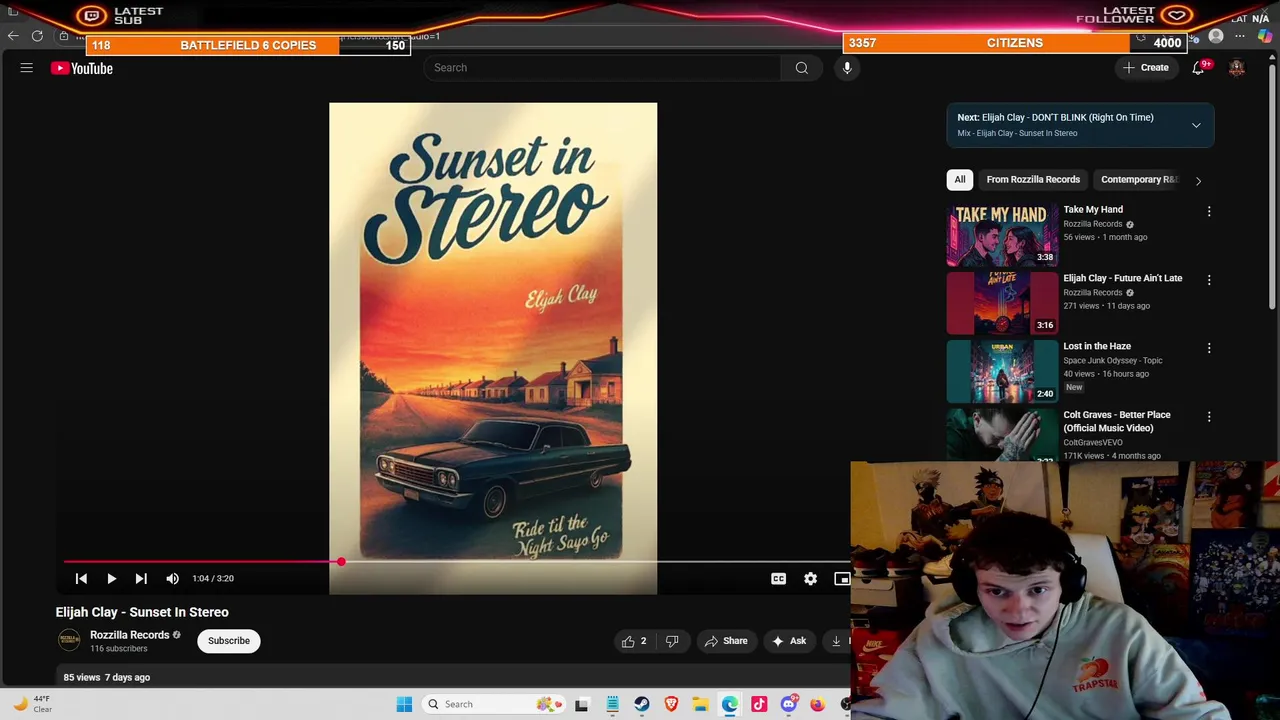The image size is (1280, 720).
Task: Open the browser three-dot menu
Action: (x=1240, y=36)
